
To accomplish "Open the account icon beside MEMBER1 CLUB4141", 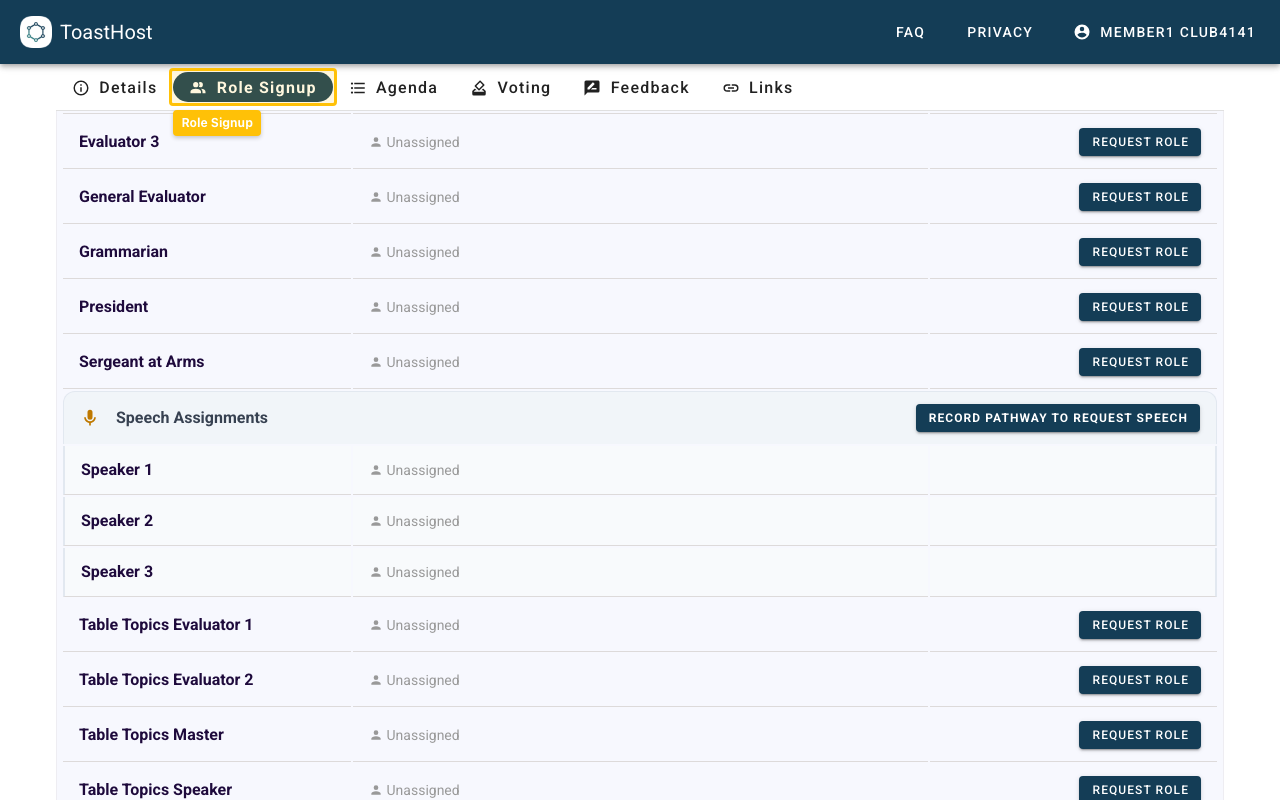I will point(1082,31).
